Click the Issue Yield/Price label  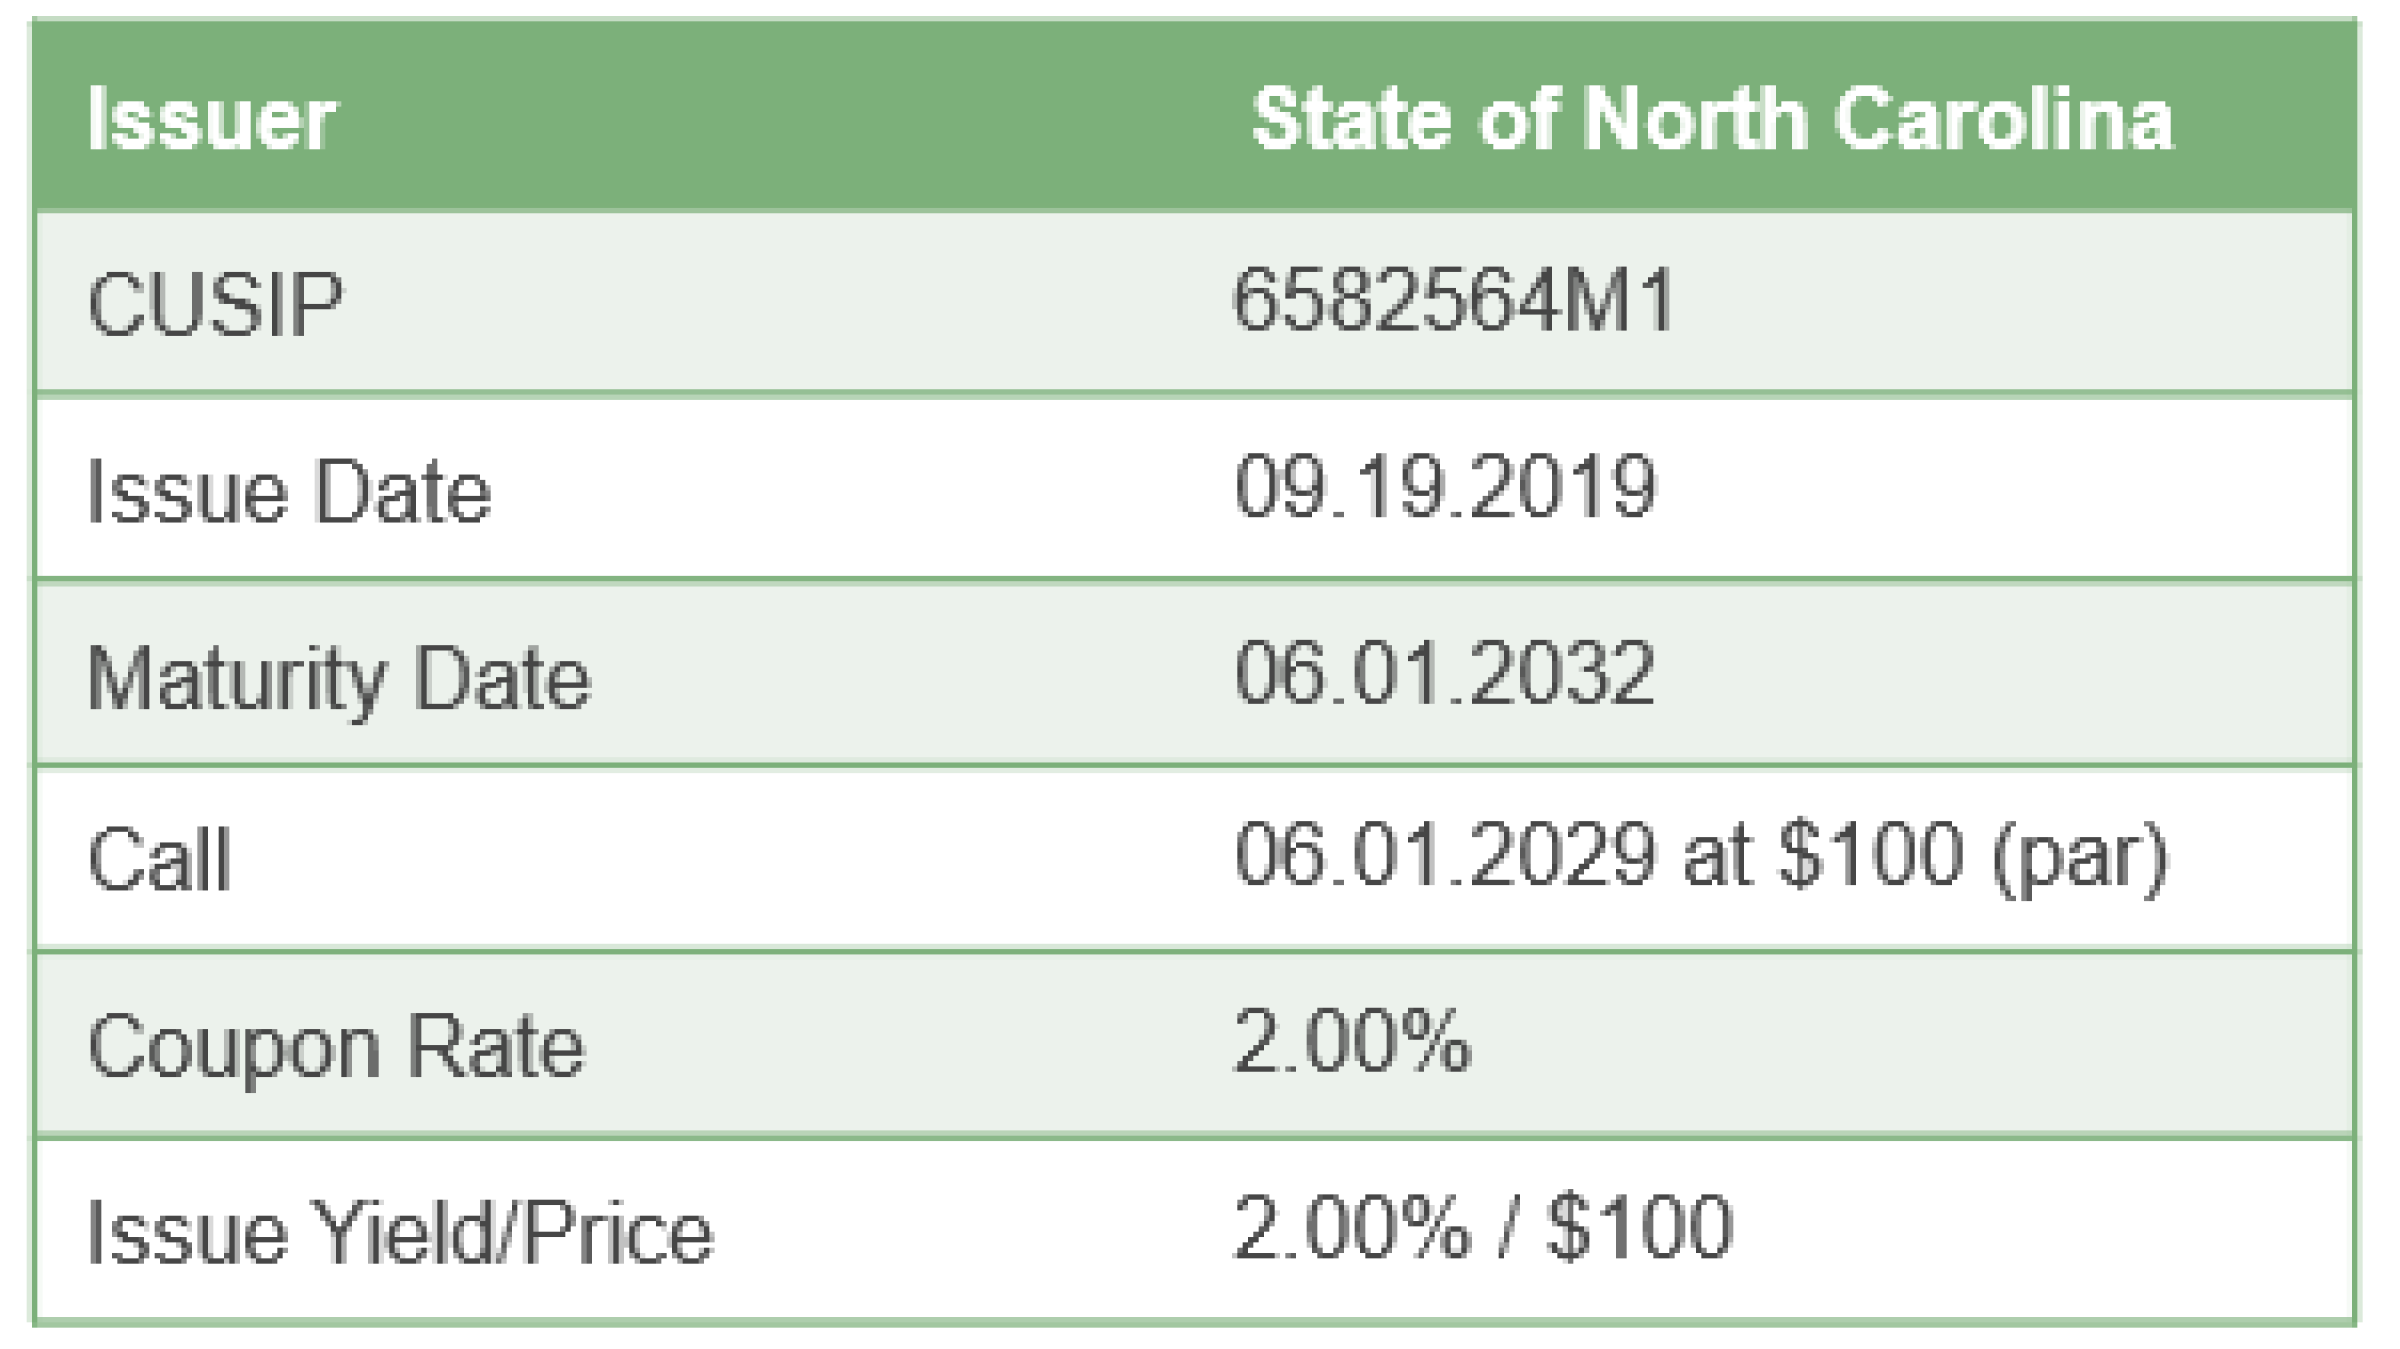pos(400,1233)
